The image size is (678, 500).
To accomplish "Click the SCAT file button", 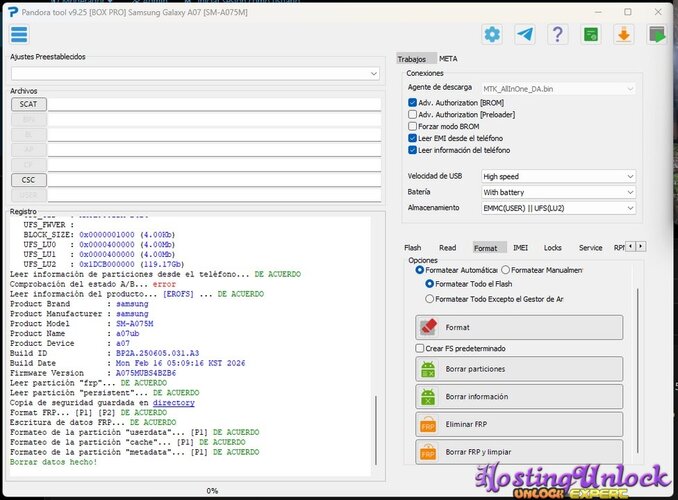I will pyautogui.click(x=29, y=104).
